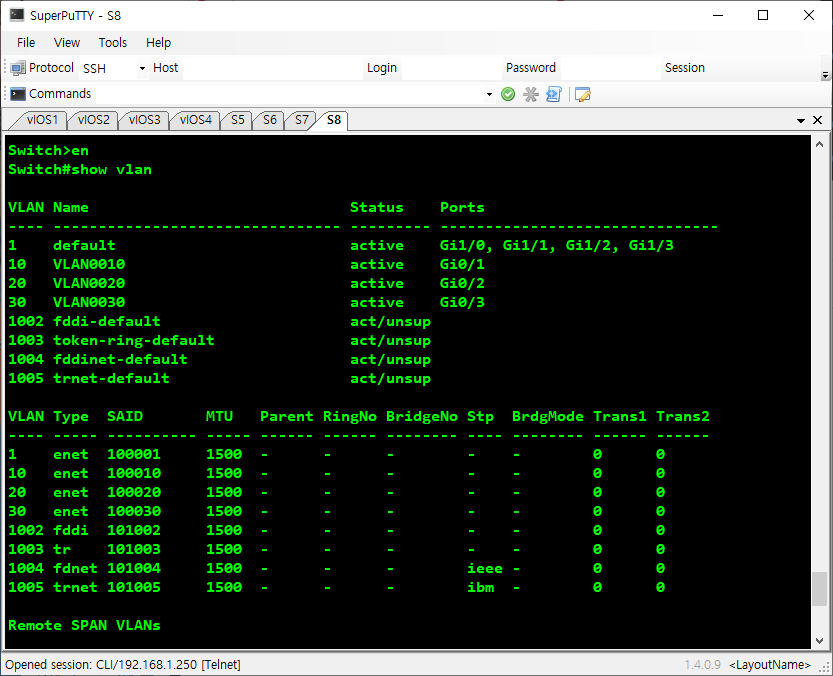
Task: Click 'Opened session: CLI/192.168.1.250 [Telnet]' status text
Action: (123, 664)
